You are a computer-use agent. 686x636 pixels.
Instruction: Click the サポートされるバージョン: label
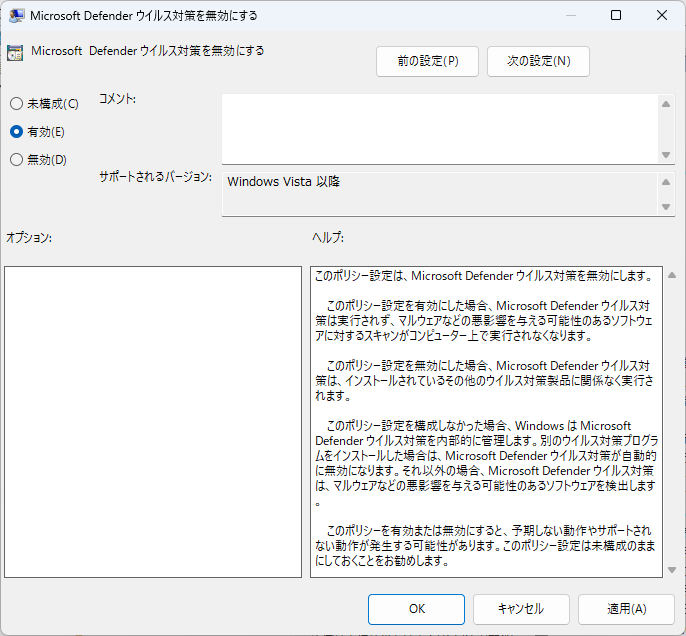click(x=155, y=177)
